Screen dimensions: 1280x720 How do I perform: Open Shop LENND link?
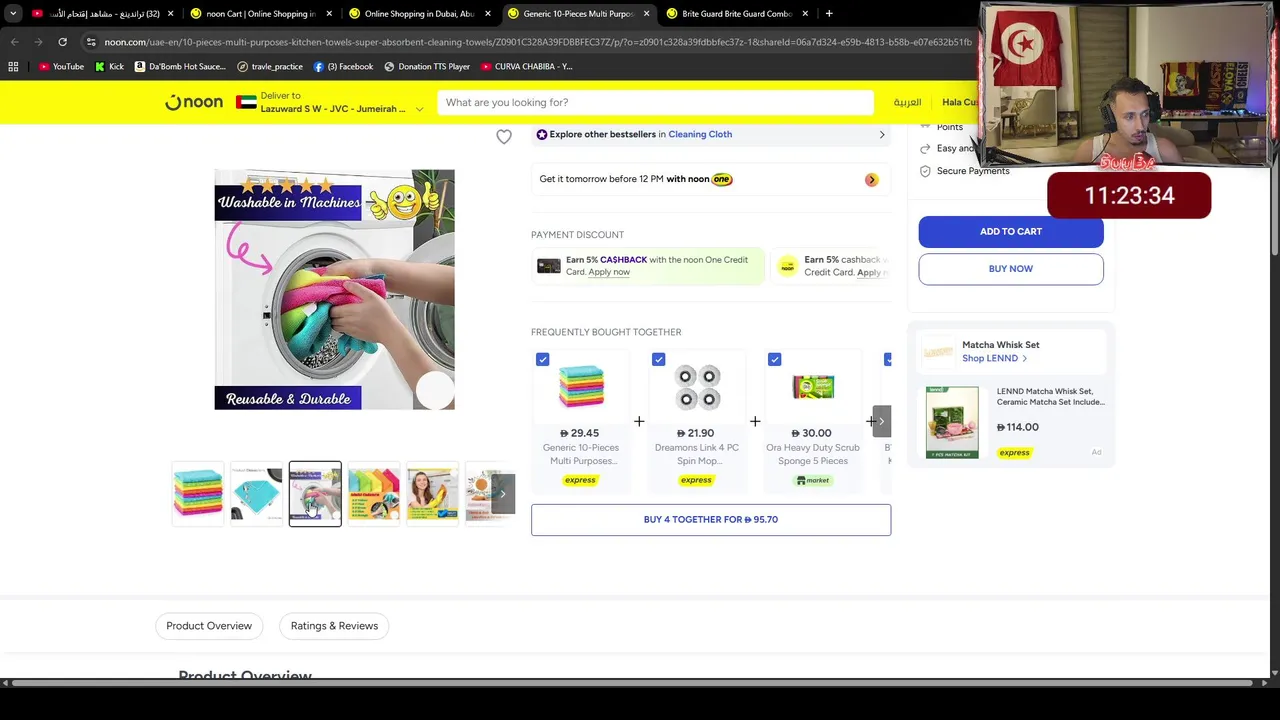pos(994,358)
